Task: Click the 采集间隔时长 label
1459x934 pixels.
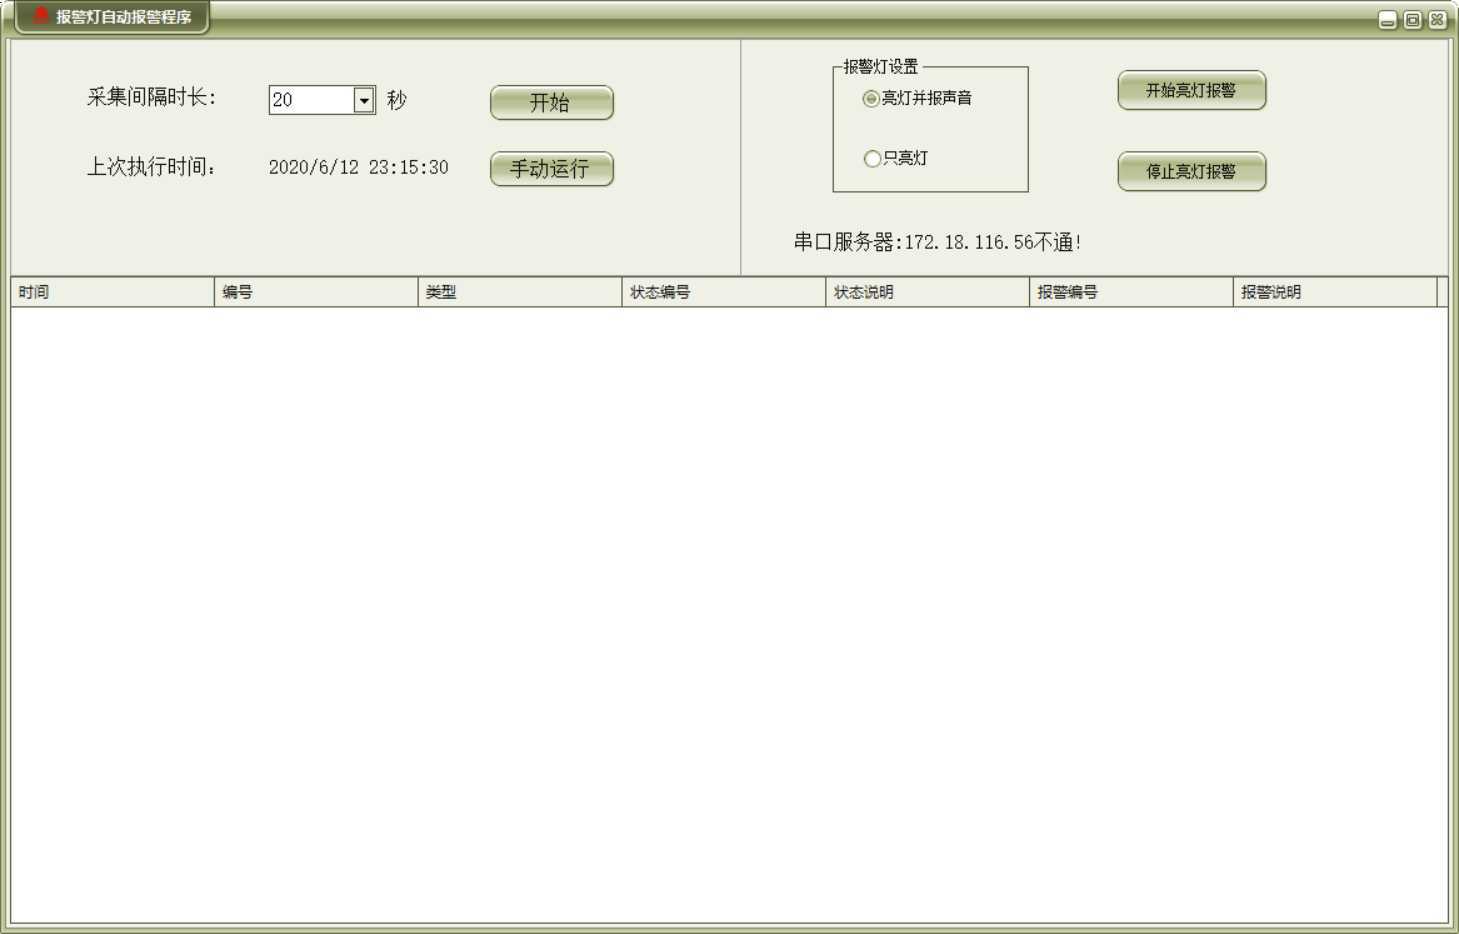Action: point(151,97)
